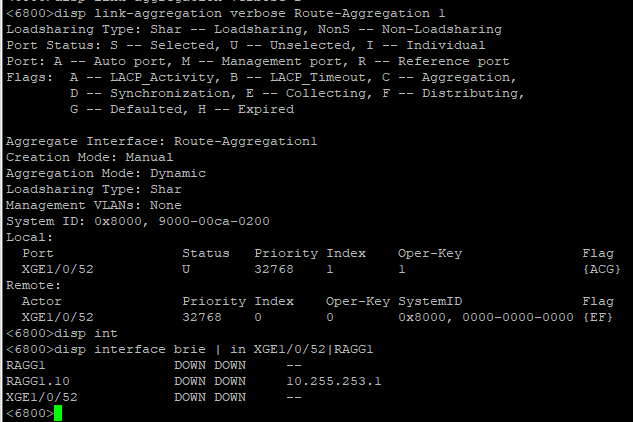Click the 'Aggregate Interface: Route-Aggregation1' line
This screenshot has width=633, height=422.
161,141
